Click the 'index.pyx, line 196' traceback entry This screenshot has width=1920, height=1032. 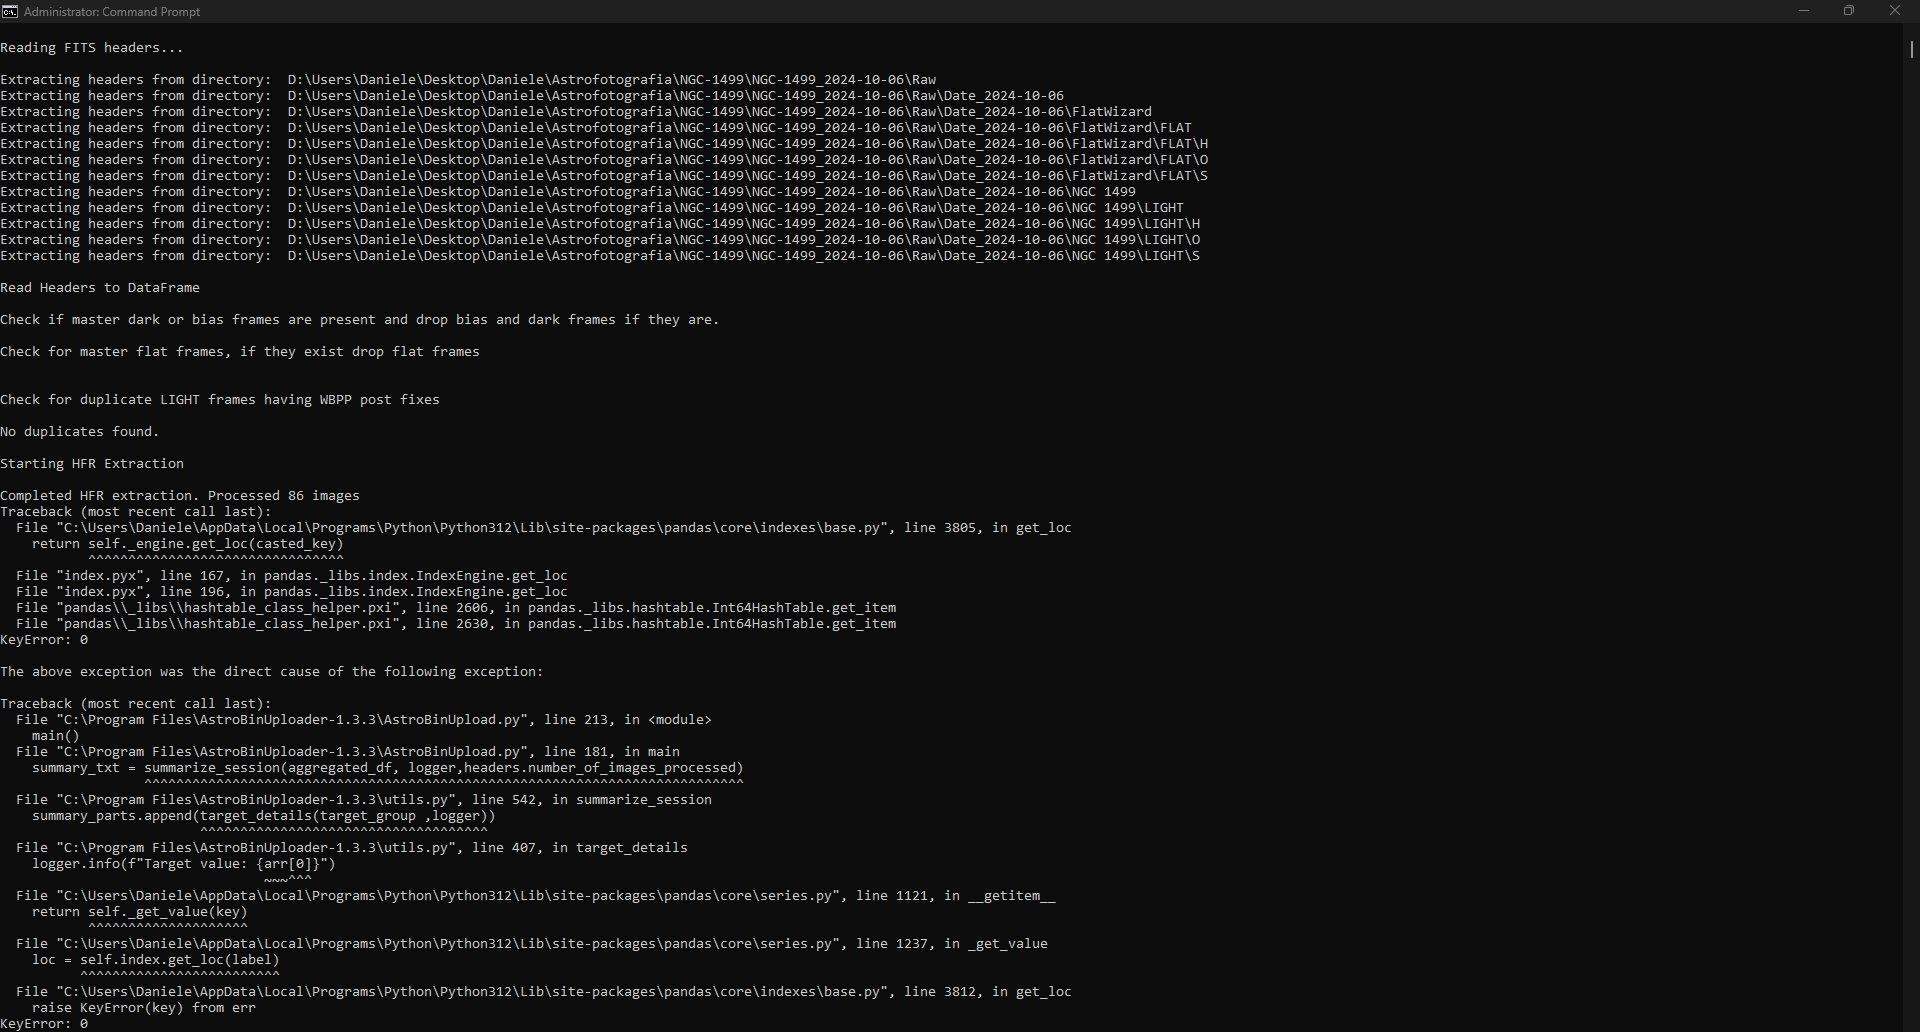pyautogui.click(x=292, y=592)
